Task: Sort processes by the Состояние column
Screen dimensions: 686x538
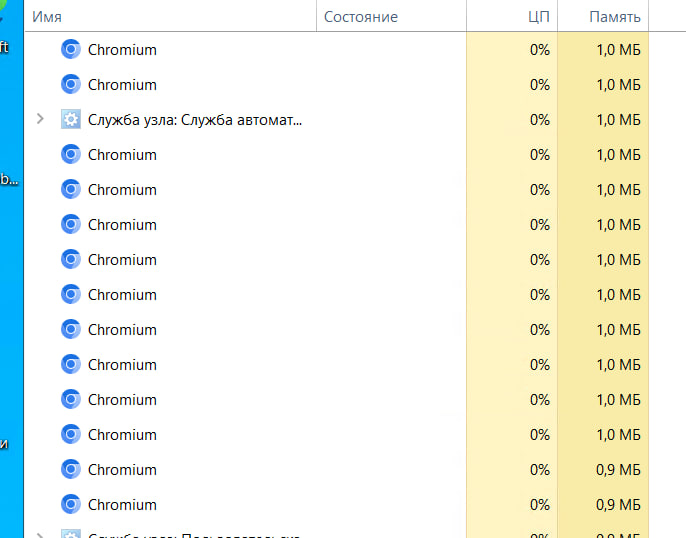Action: (x=360, y=17)
